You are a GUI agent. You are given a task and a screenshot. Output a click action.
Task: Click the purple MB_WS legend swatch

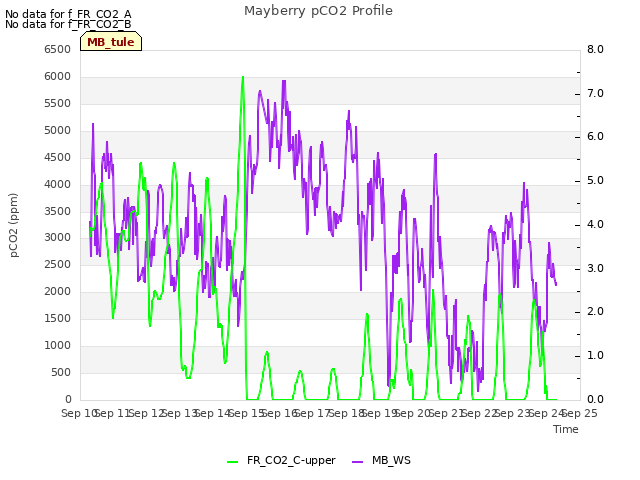357,462
